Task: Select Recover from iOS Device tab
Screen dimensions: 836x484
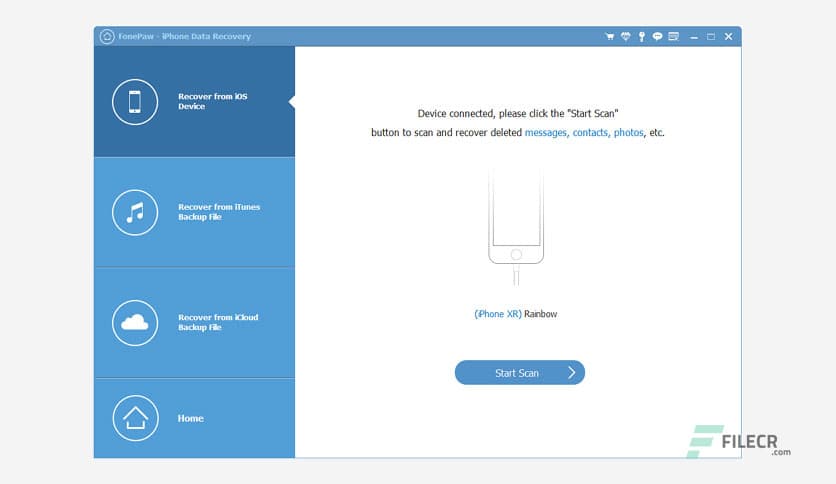Action: 194,101
